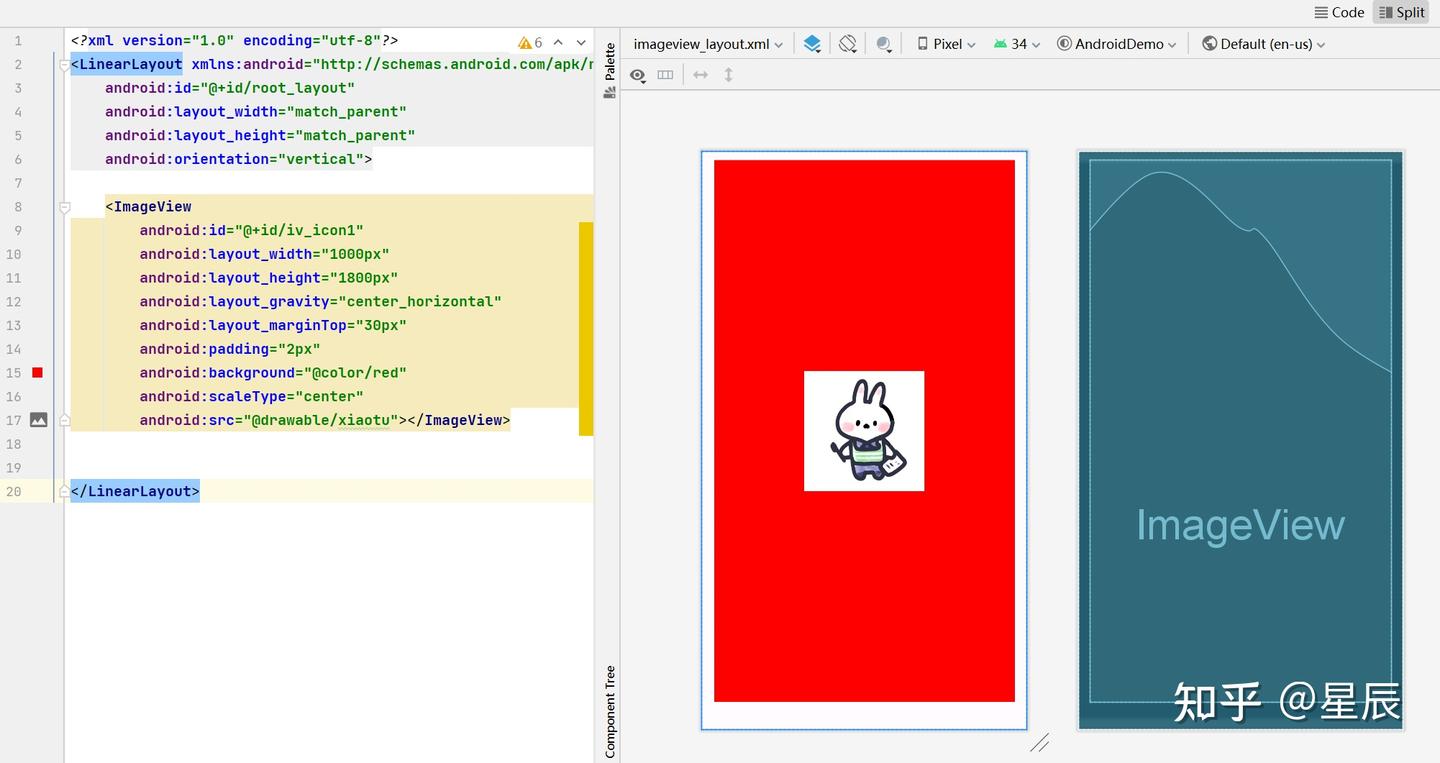Click the yellow warning stripe beside the code
Image resolution: width=1440 pixels, height=763 pixels.
(x=586, y=329)
